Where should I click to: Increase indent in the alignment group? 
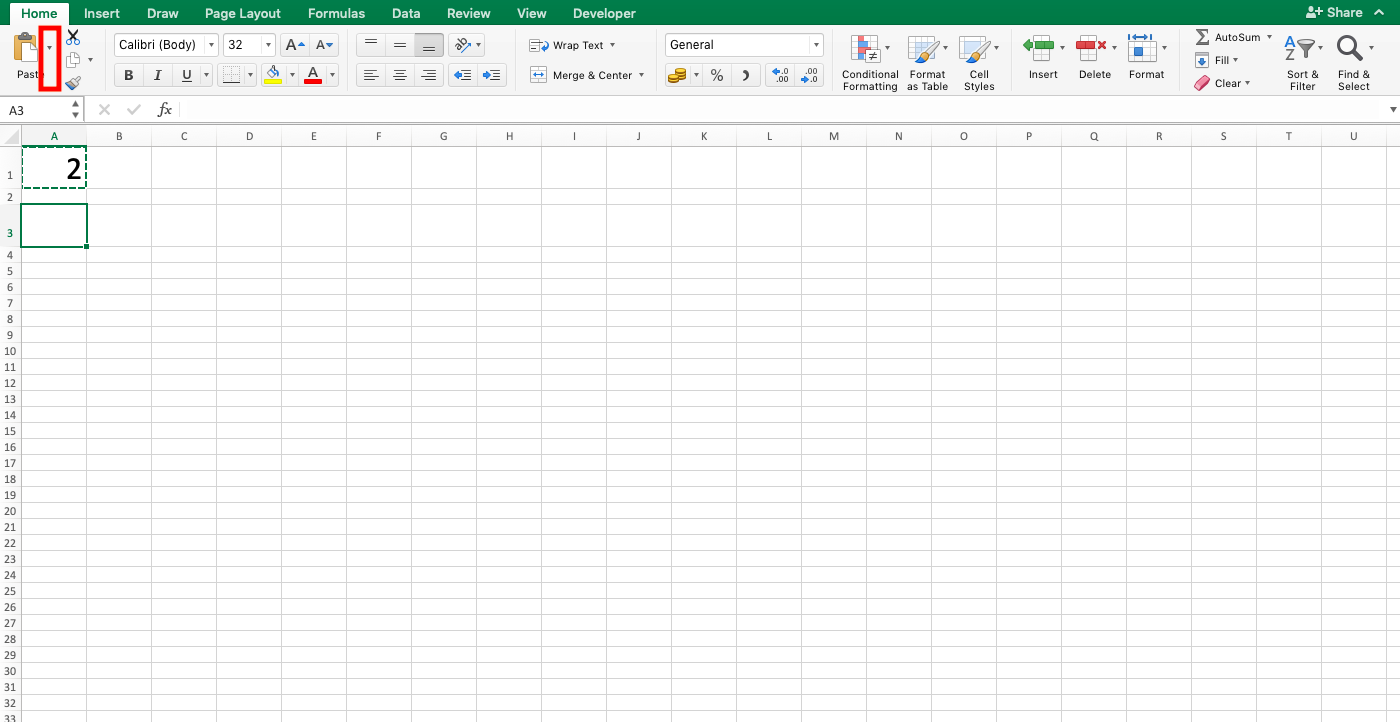coord(491,75)
